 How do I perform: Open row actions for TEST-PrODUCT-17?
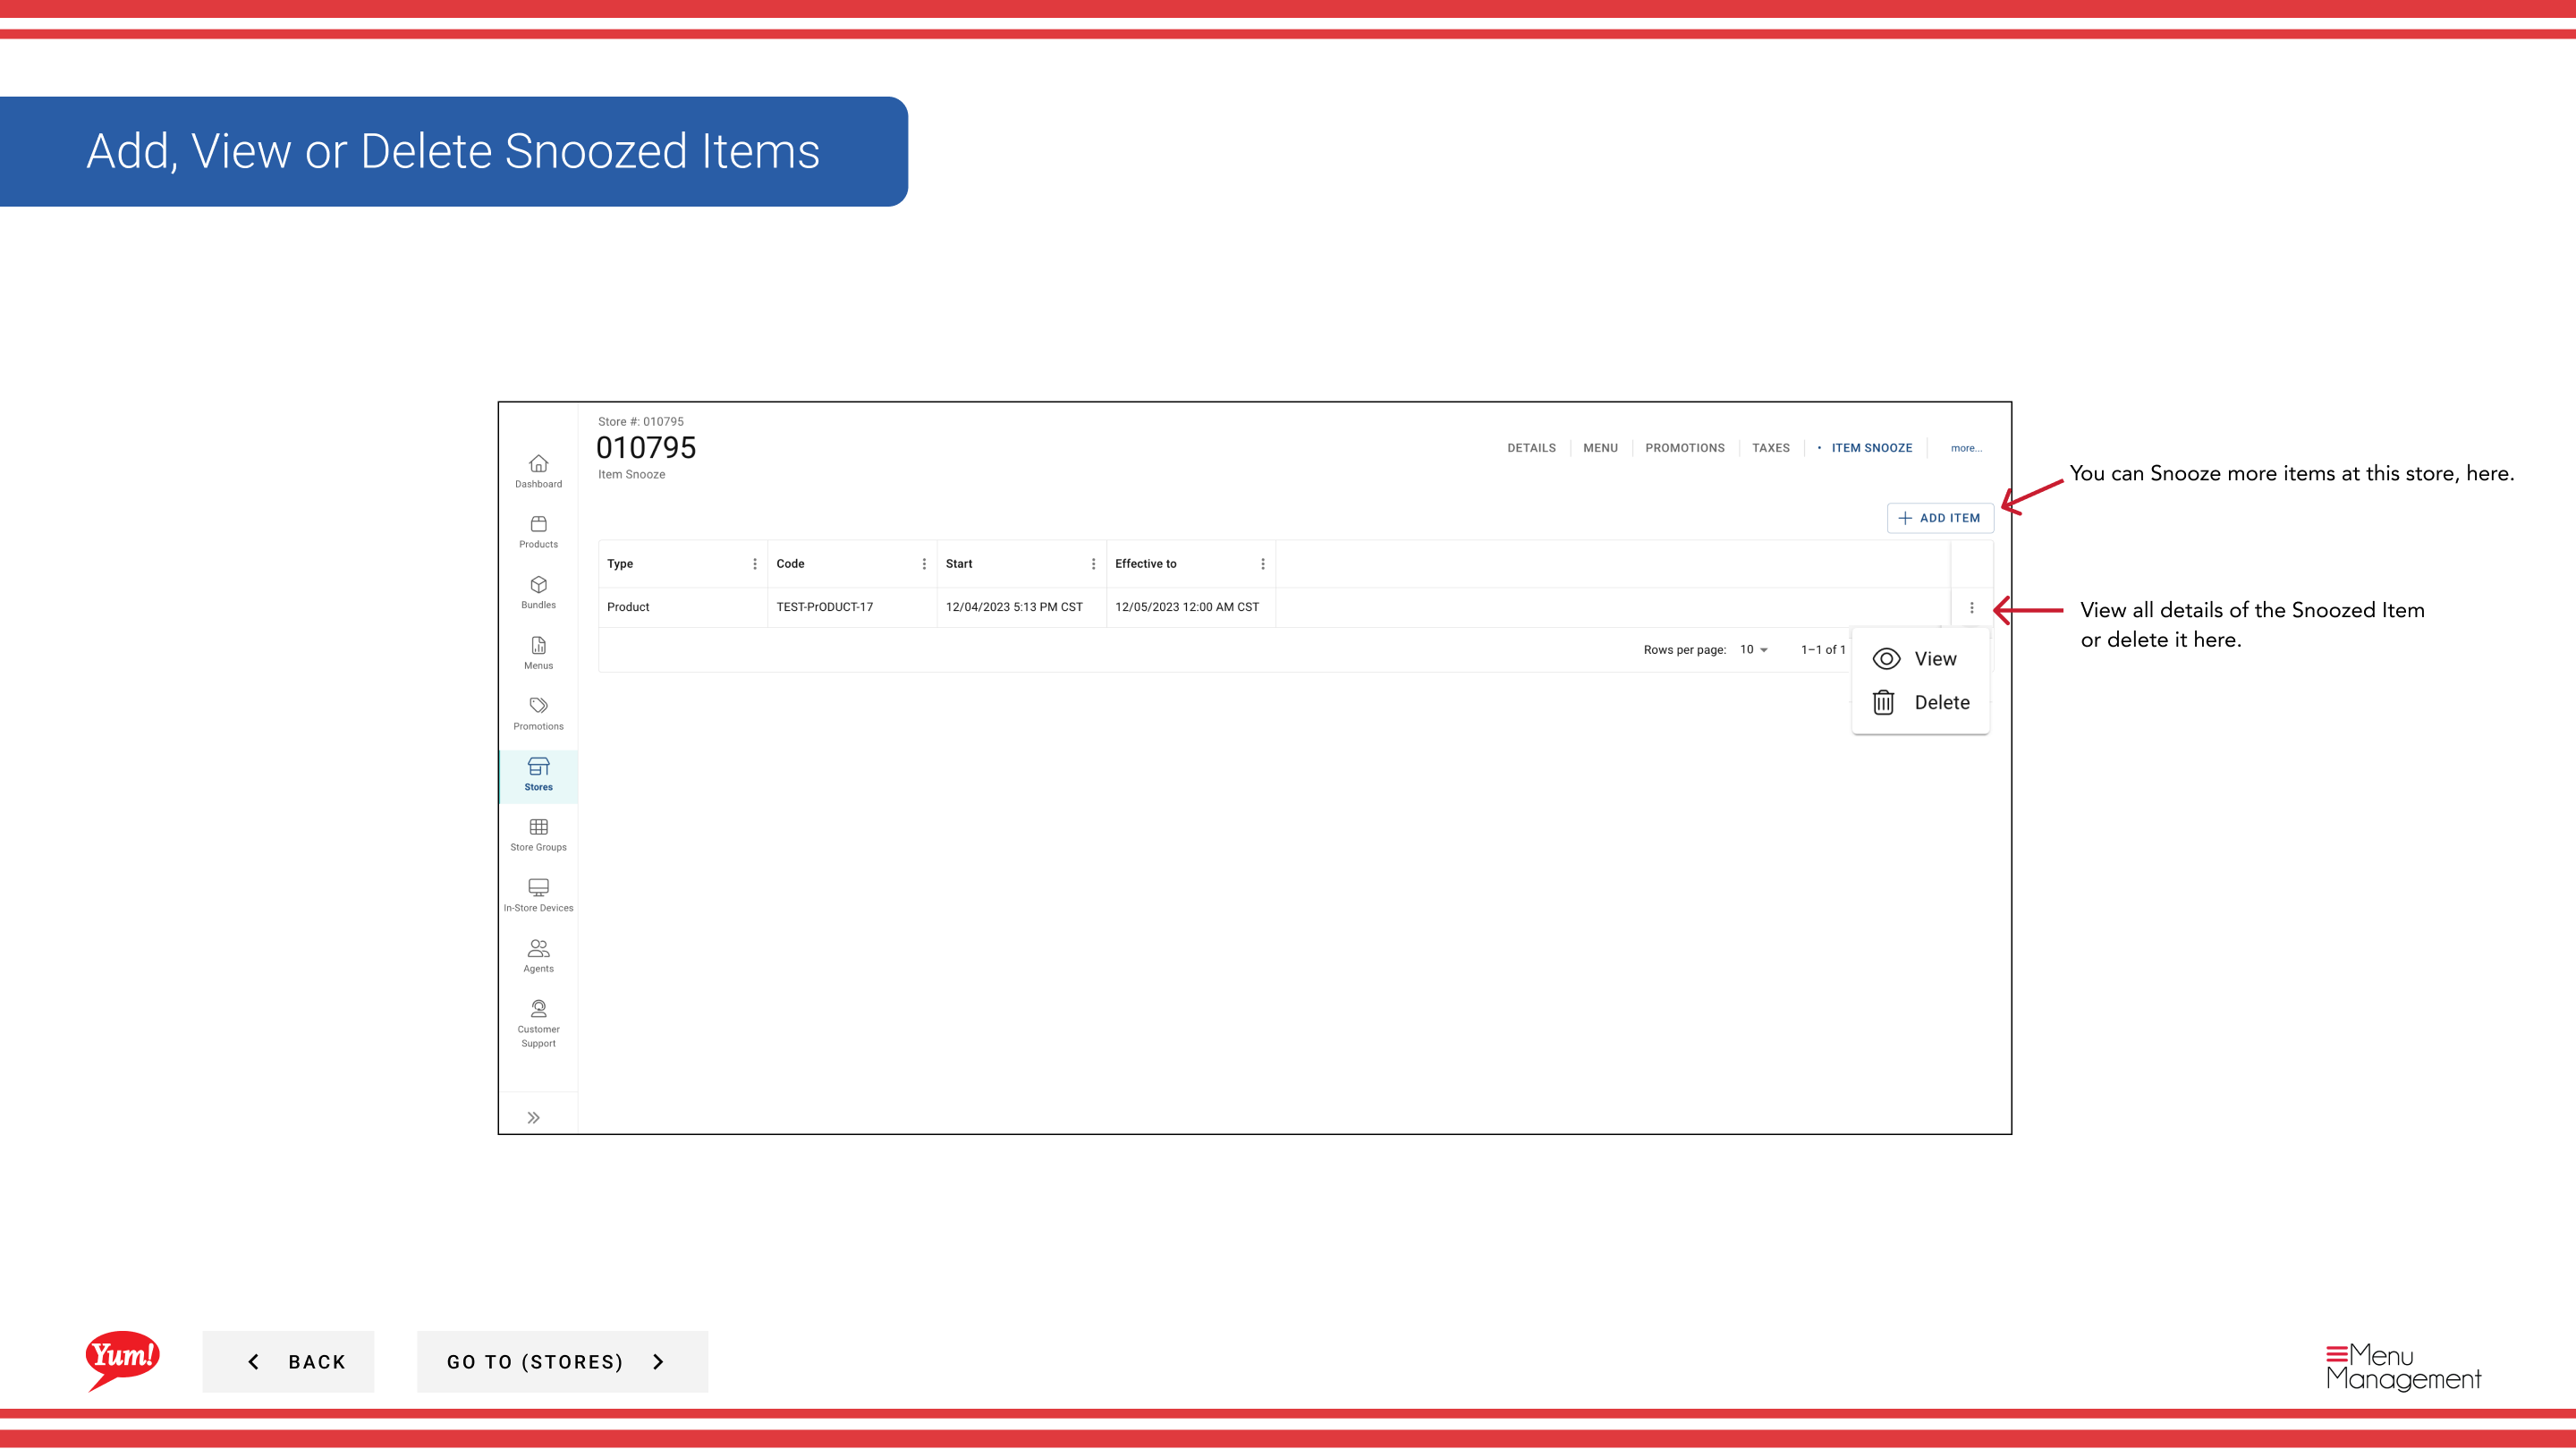1972,608
